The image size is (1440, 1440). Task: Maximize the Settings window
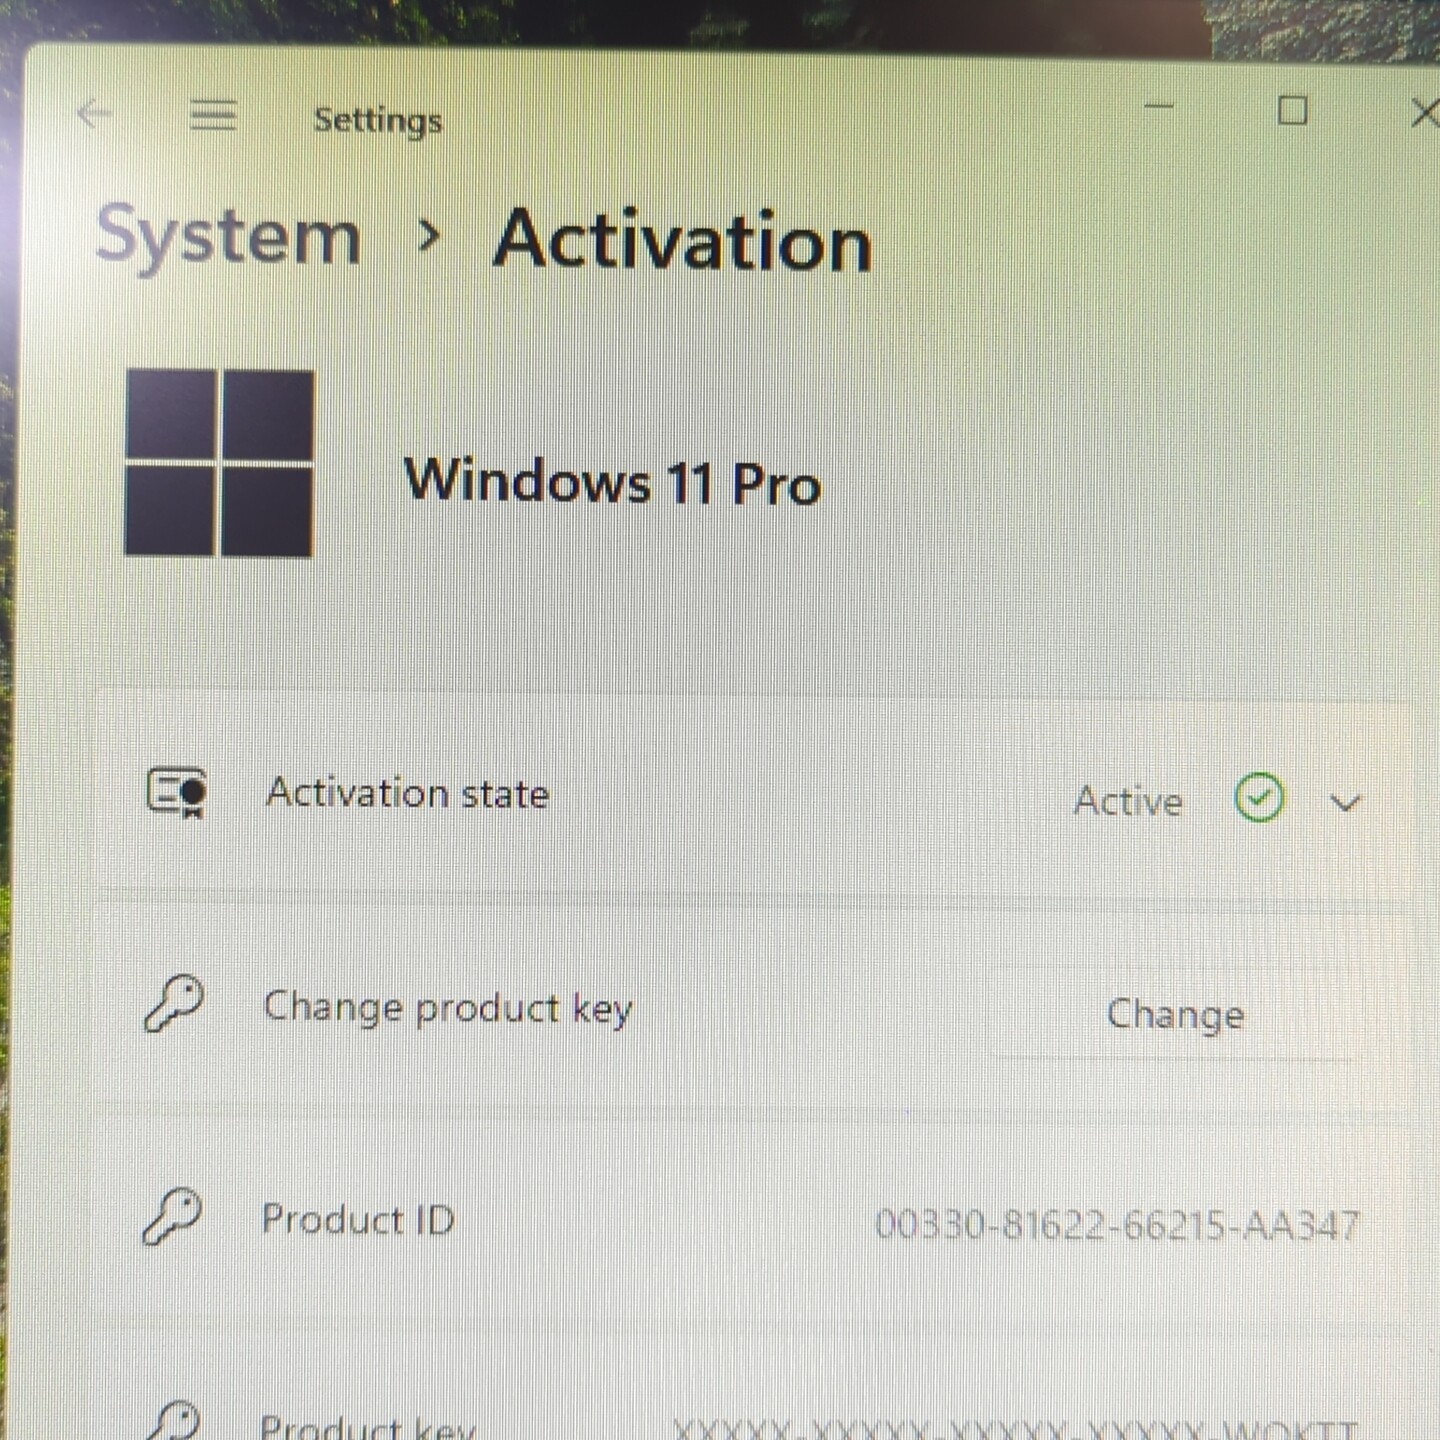pyautogui.click(x=1293, y=110)
